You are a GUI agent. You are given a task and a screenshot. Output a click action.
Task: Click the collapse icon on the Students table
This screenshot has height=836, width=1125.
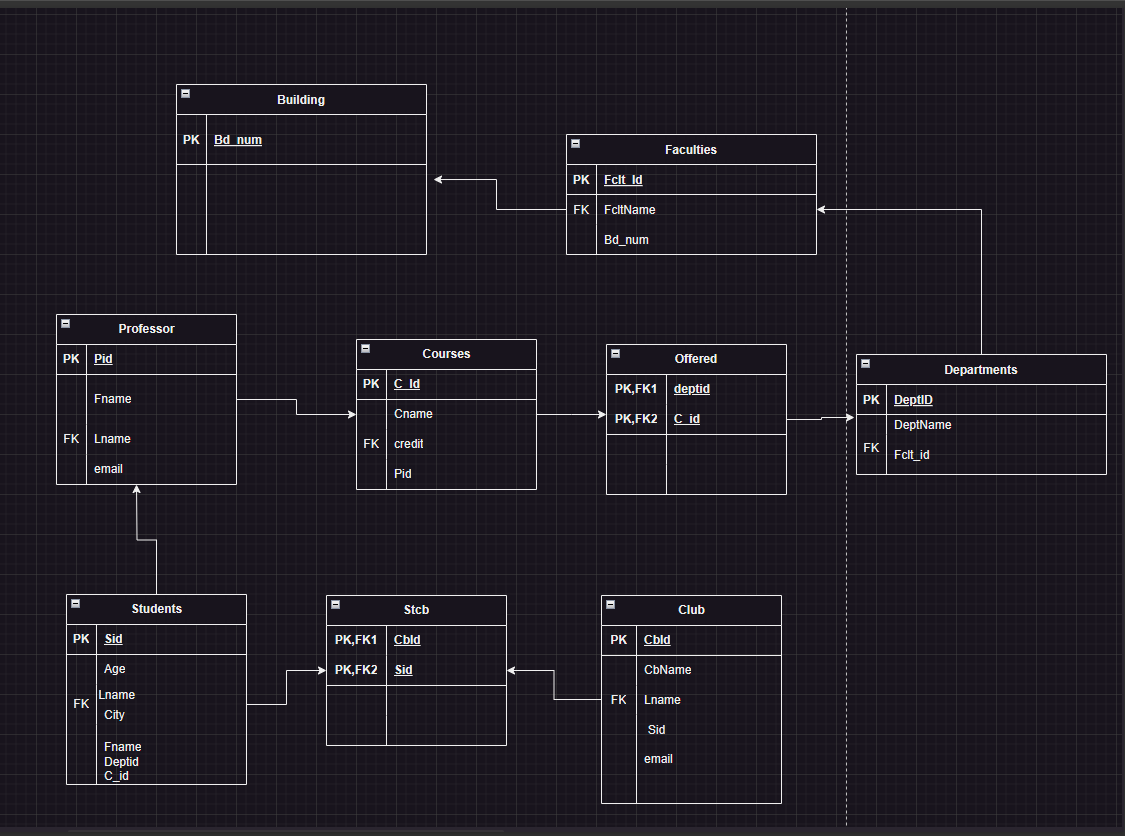click(x=74, y=602)
